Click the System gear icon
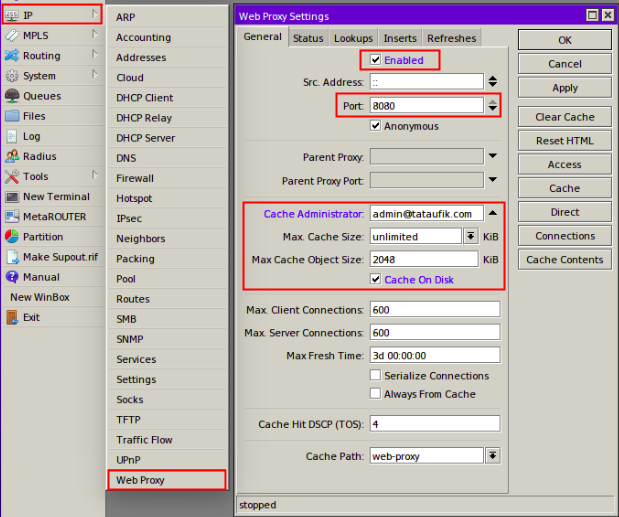The width and height of the screenshot is (619, 517). tap(12, 76)
